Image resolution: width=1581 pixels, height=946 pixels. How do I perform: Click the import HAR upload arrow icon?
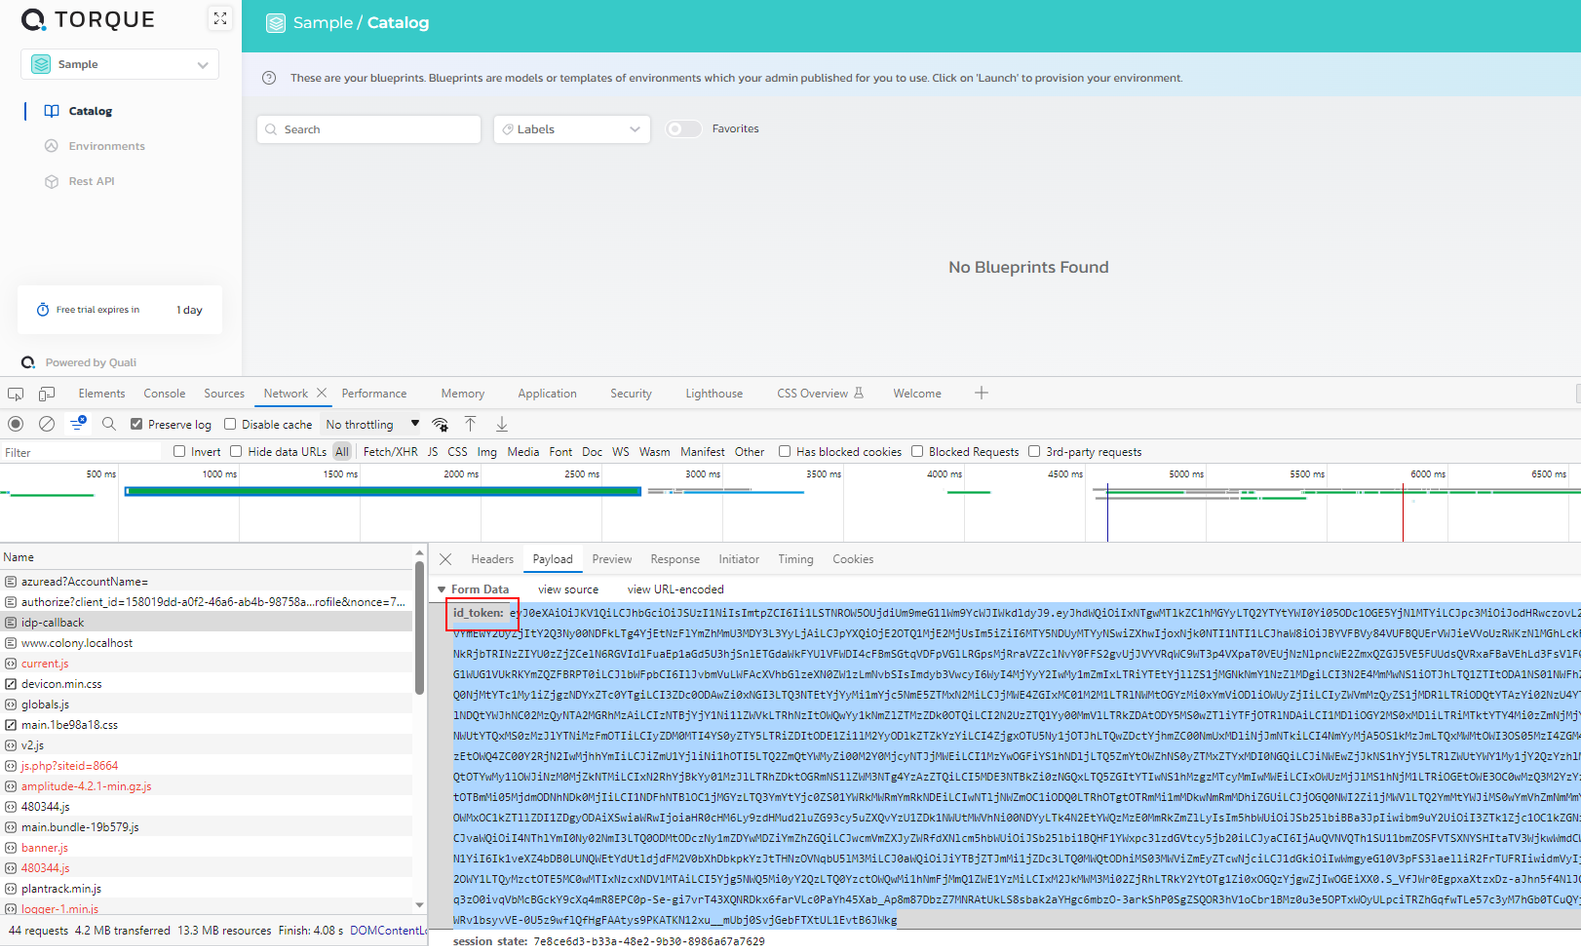coord(470,424)
